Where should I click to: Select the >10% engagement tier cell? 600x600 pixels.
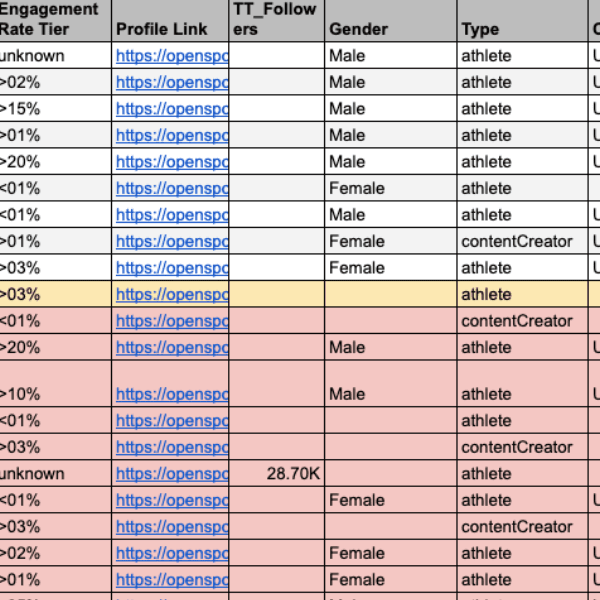tap(55, 394)
